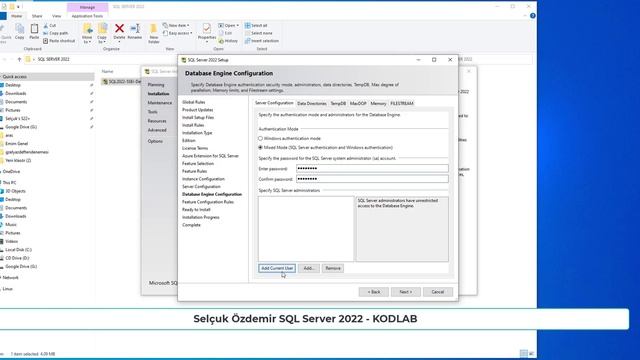Click the Back button in setup
This screenshot has width=640, height=360.
click(x=373, y=292)
